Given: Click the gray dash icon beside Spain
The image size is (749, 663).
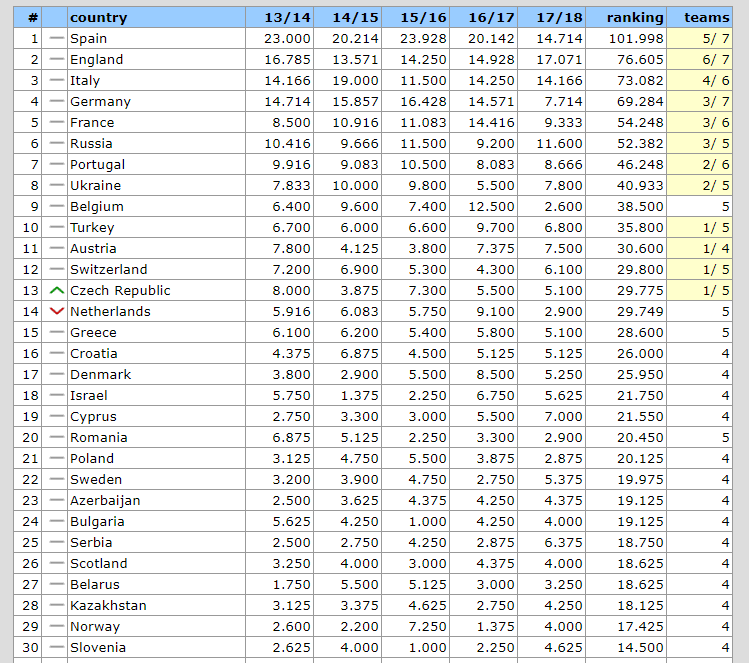Looking at the screenshot, I should point(56,38).
